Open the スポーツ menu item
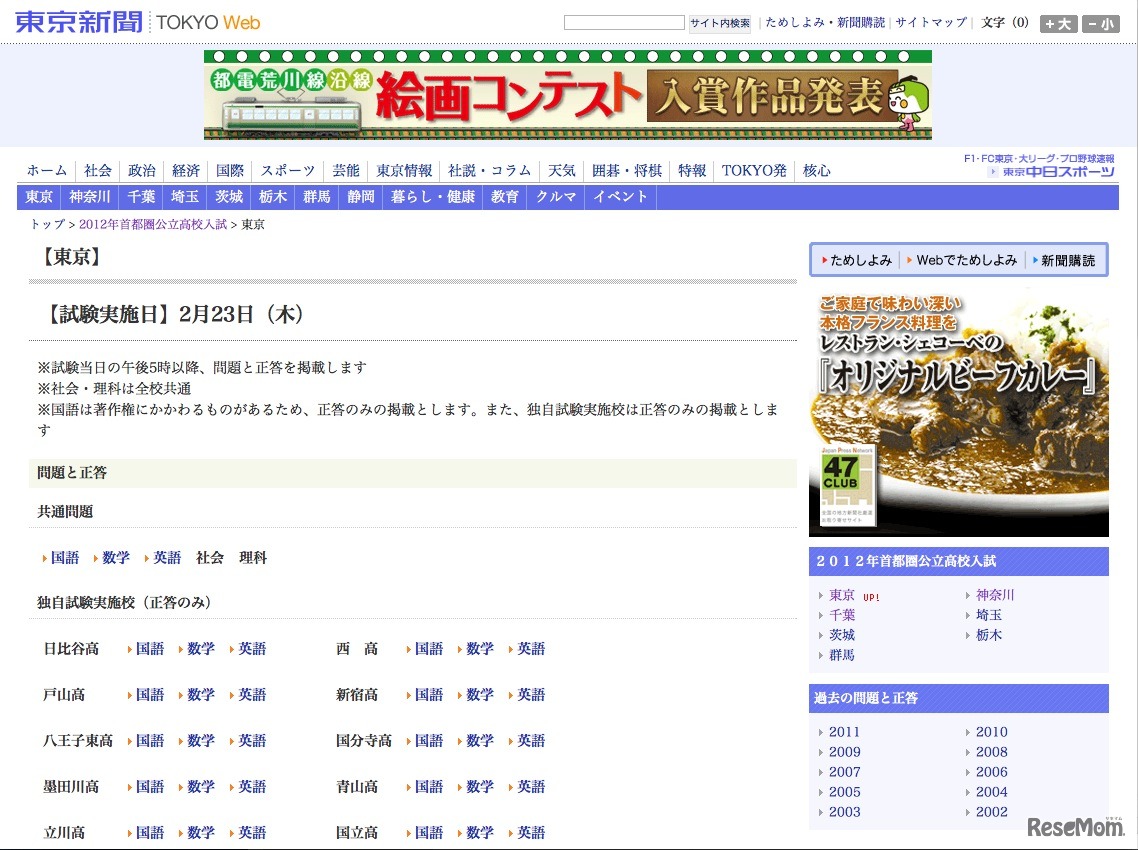Viewport: 1138px width, 850px height. point(288,171)
